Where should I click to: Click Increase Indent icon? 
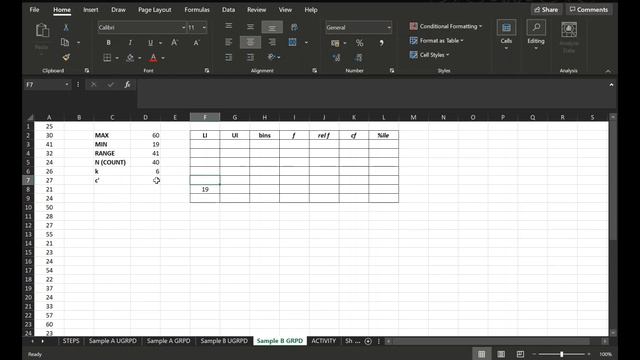[x=250, y=57]
